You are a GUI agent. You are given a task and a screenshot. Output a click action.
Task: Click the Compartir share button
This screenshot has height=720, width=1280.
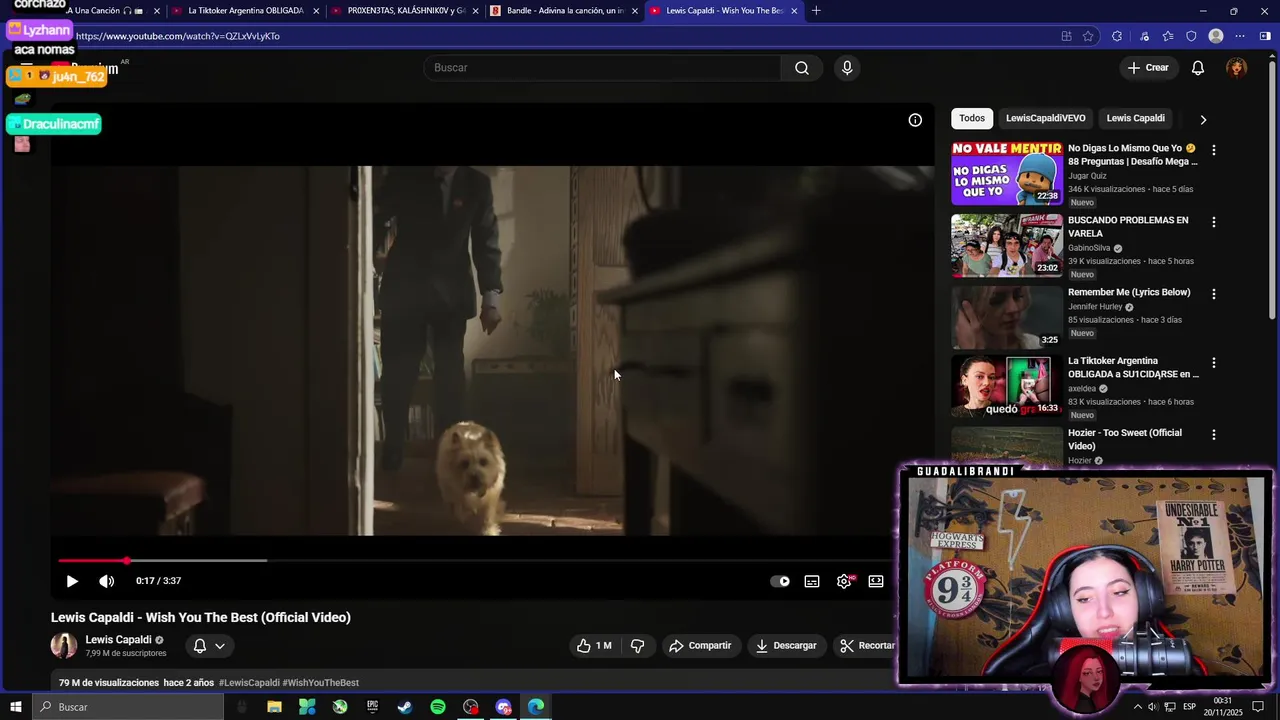point(700,646)
